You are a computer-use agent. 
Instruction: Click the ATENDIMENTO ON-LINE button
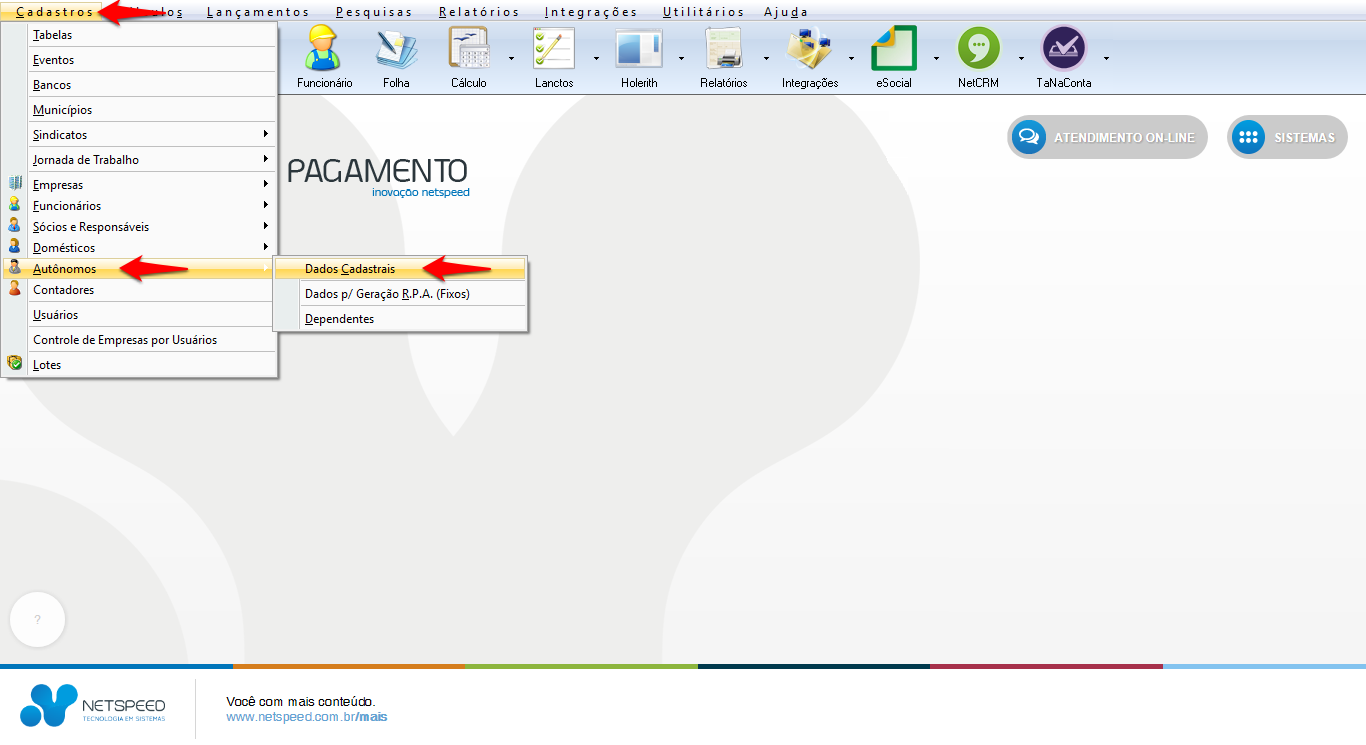pos(1107,138)
